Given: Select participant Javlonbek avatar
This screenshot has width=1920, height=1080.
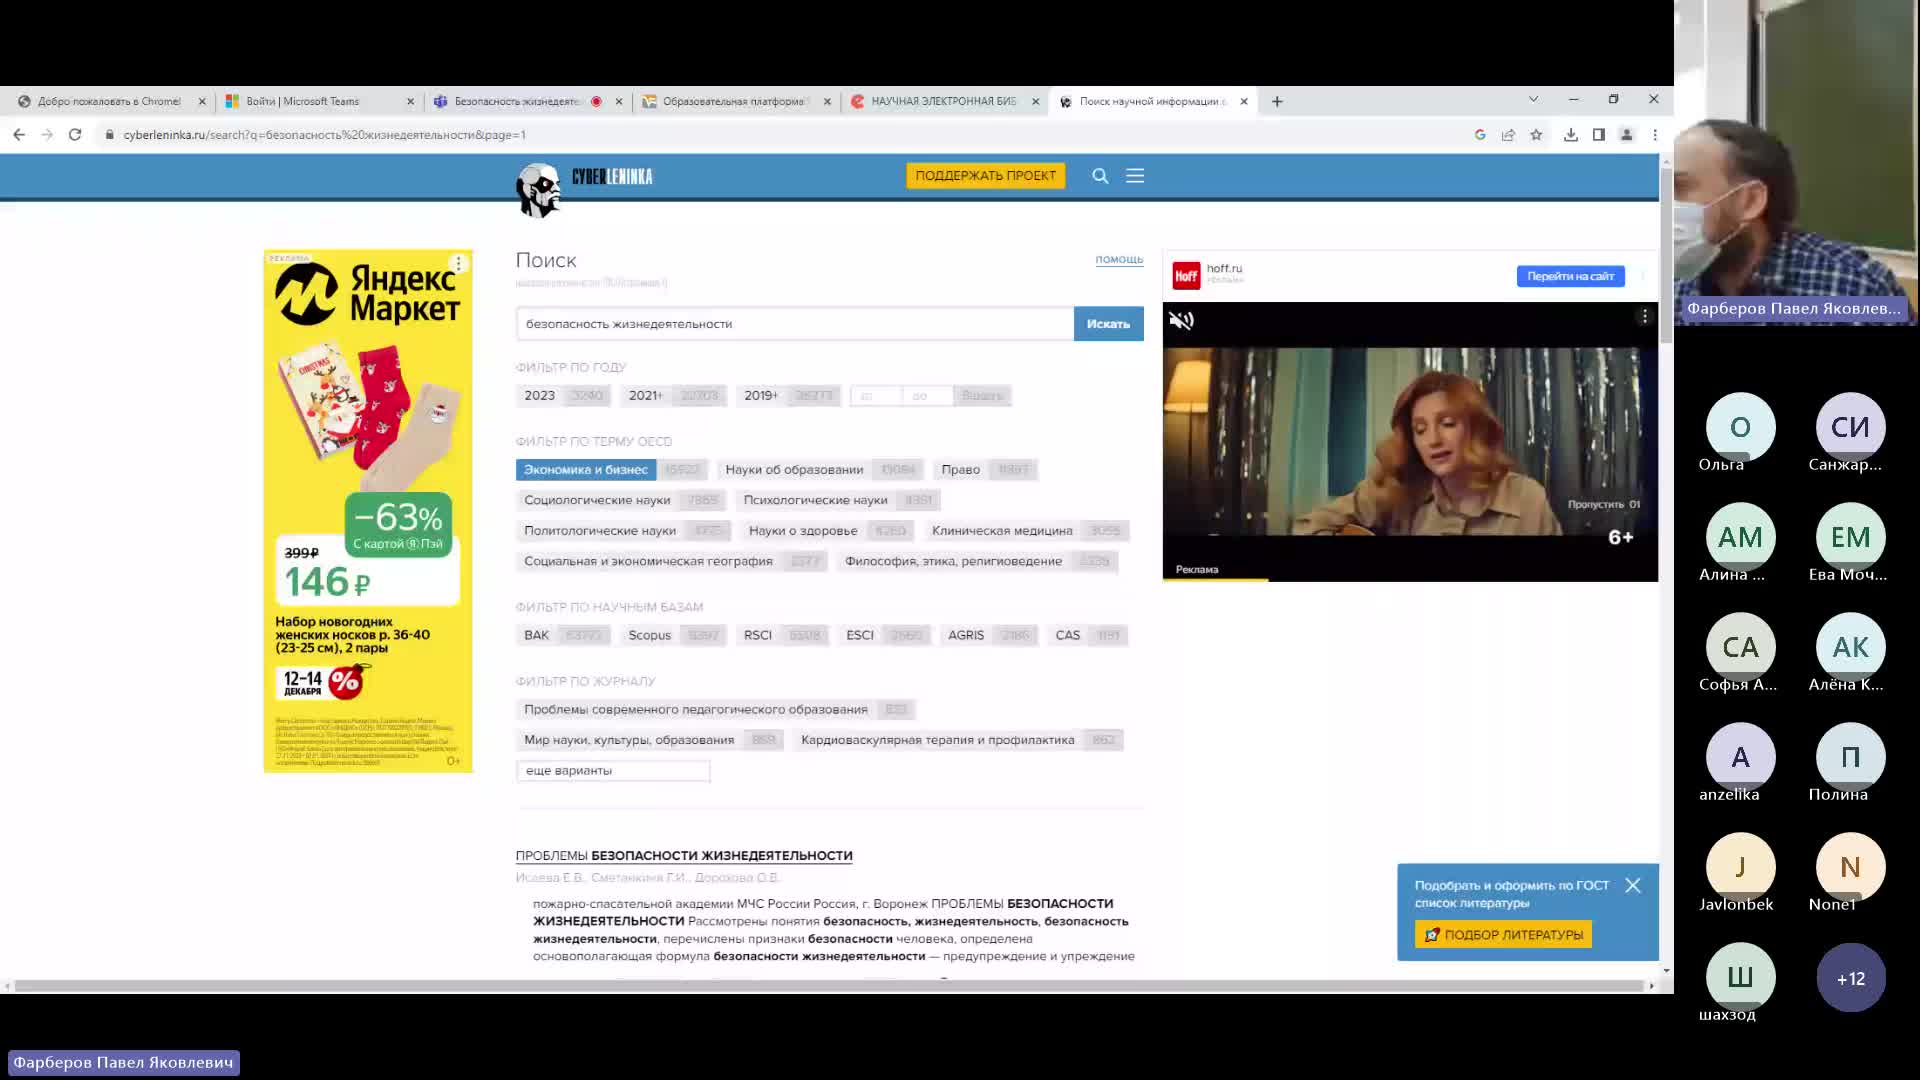Looking at the screenshot, I should point(1740,867).
